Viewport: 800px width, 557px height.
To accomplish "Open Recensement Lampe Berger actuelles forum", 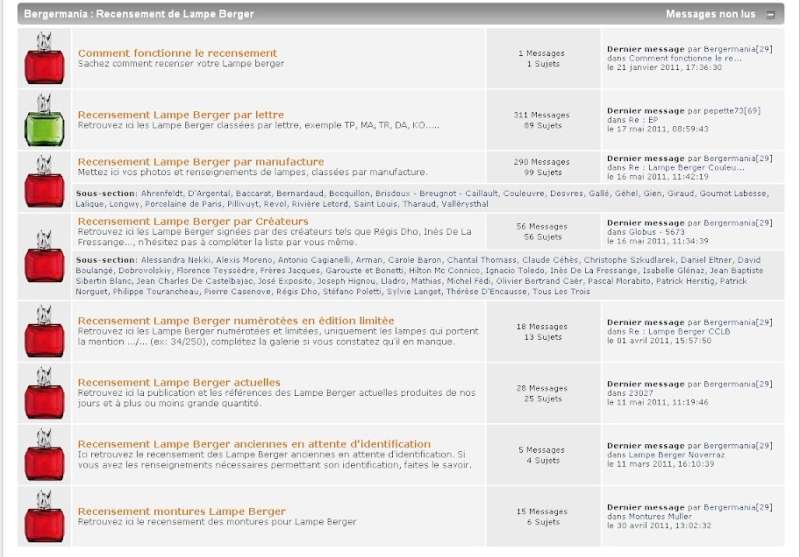I will click(x=178, y=382).
